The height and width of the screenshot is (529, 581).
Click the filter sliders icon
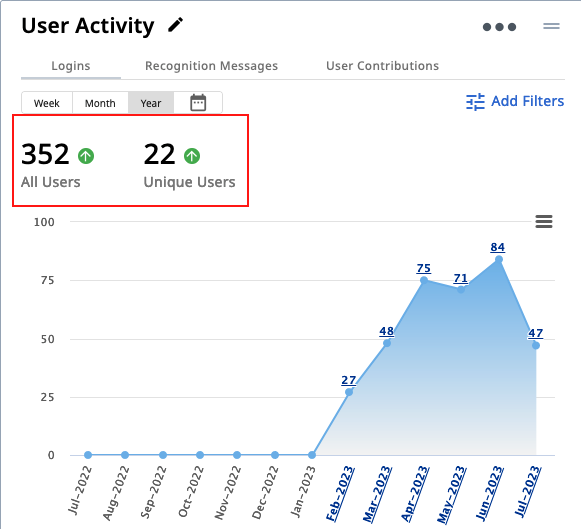(x=475, y=102)
